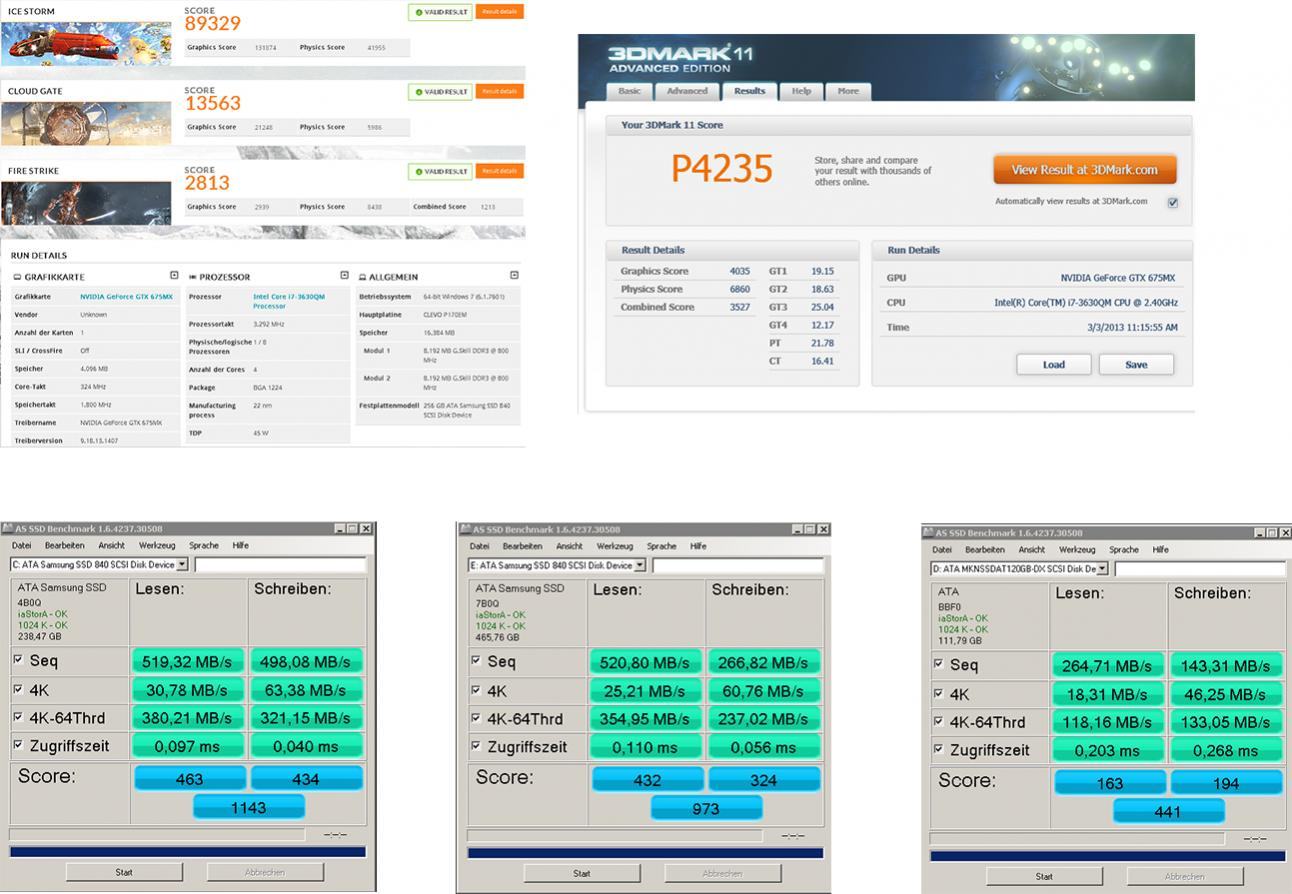Open Werkzeug menu in E: drive window
This screenshot has height=894, width=1292.
[616, 546]
